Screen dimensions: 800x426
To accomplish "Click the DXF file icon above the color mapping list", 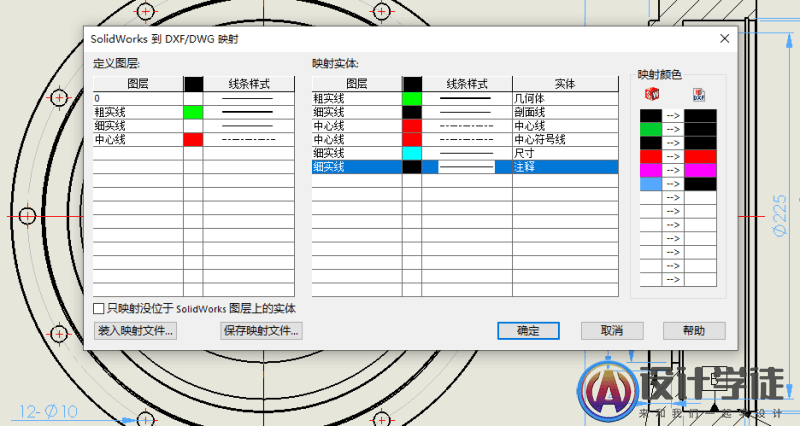I will click(x=698, y=94).
